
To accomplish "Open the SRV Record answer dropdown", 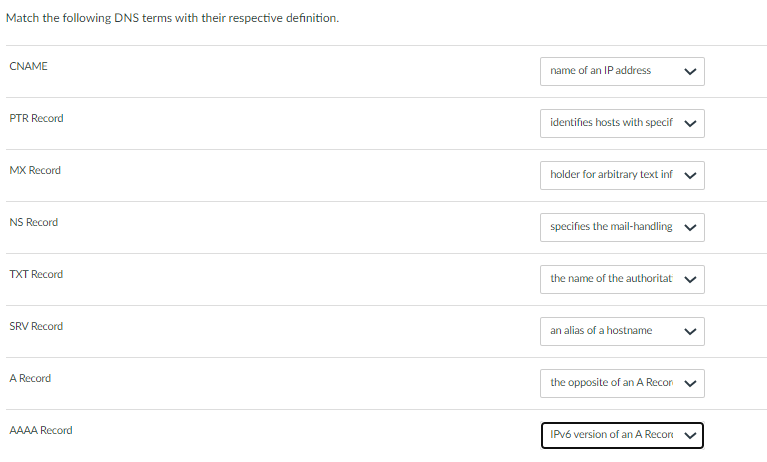I will click(x=621, y=330).
